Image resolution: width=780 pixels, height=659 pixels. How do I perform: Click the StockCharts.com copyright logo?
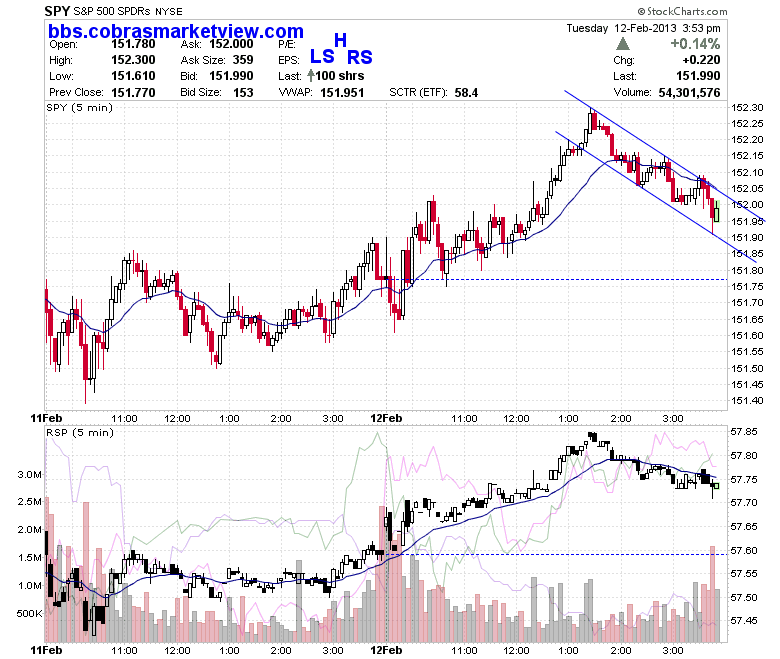[x=682, y=11]
